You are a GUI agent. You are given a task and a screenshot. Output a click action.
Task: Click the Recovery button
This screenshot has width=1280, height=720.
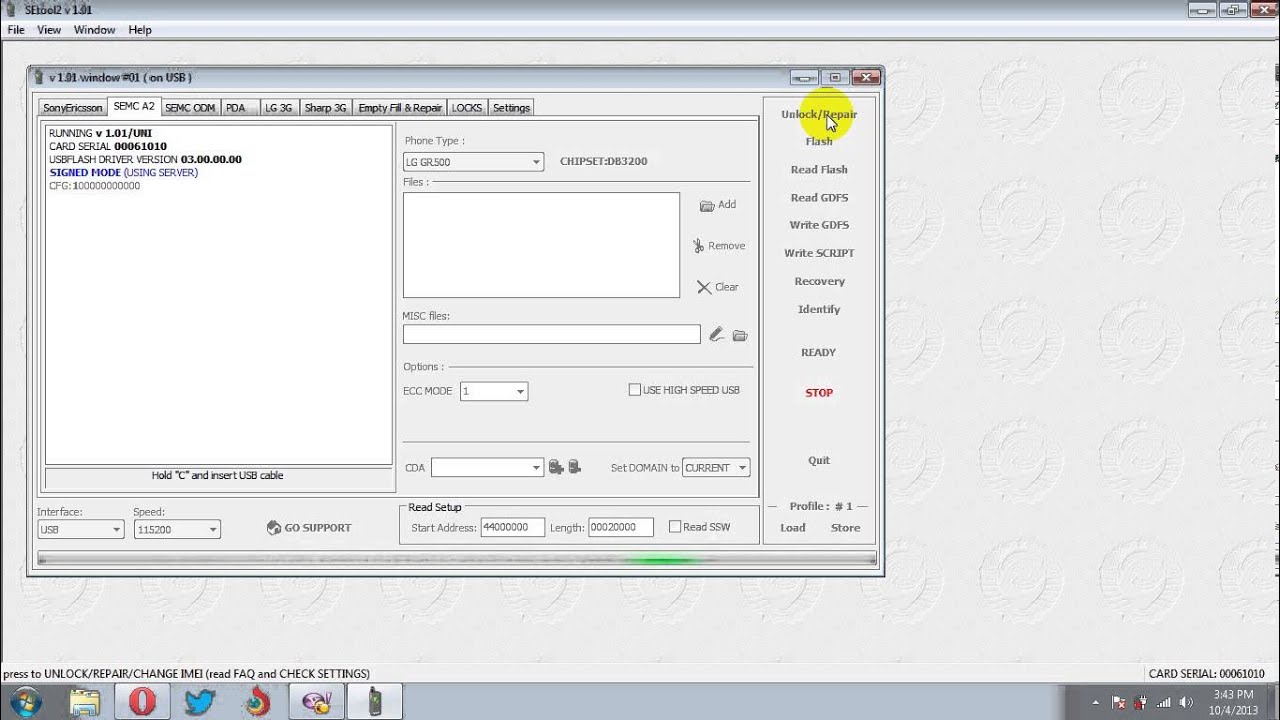pyautogui.click(x=819, y=281)
